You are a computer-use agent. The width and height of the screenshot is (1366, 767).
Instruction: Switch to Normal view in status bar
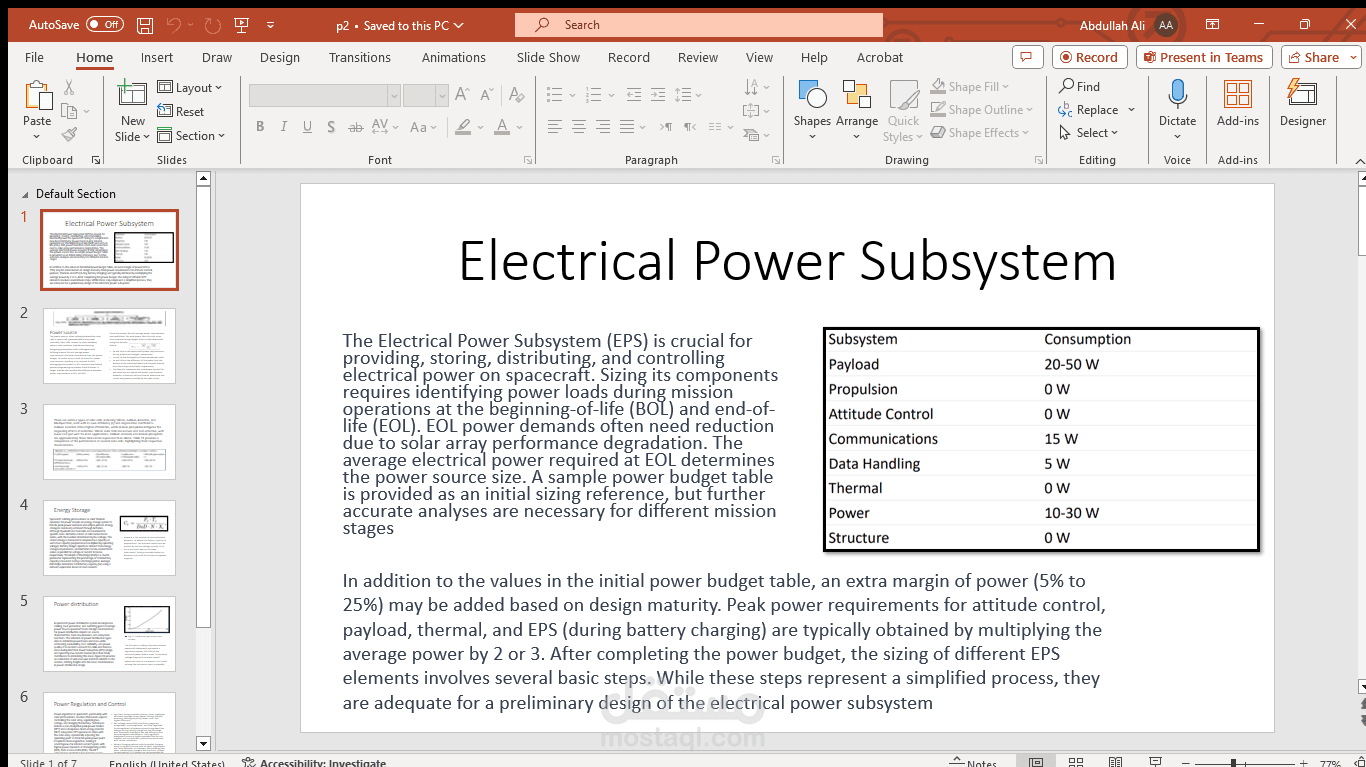click(1036, 763)
